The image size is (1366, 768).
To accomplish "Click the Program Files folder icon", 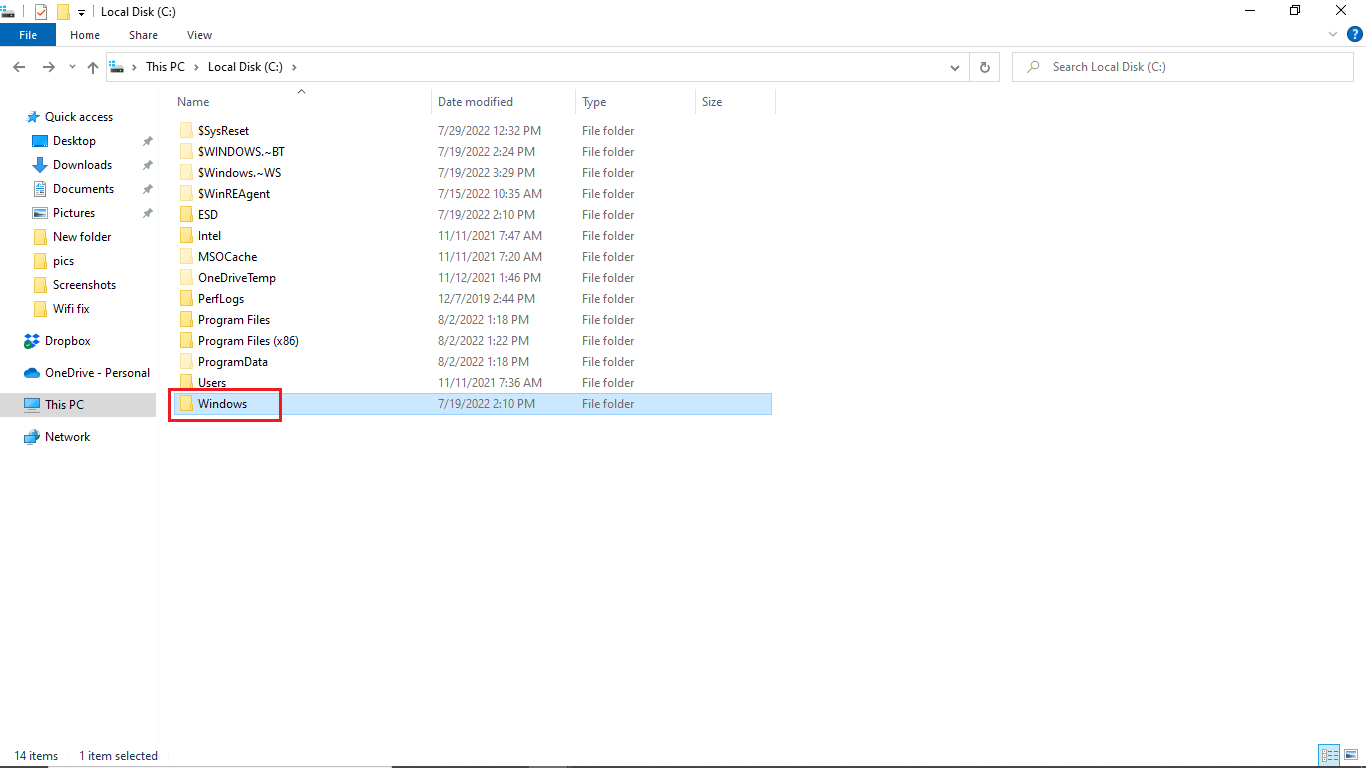I will 186,320.
